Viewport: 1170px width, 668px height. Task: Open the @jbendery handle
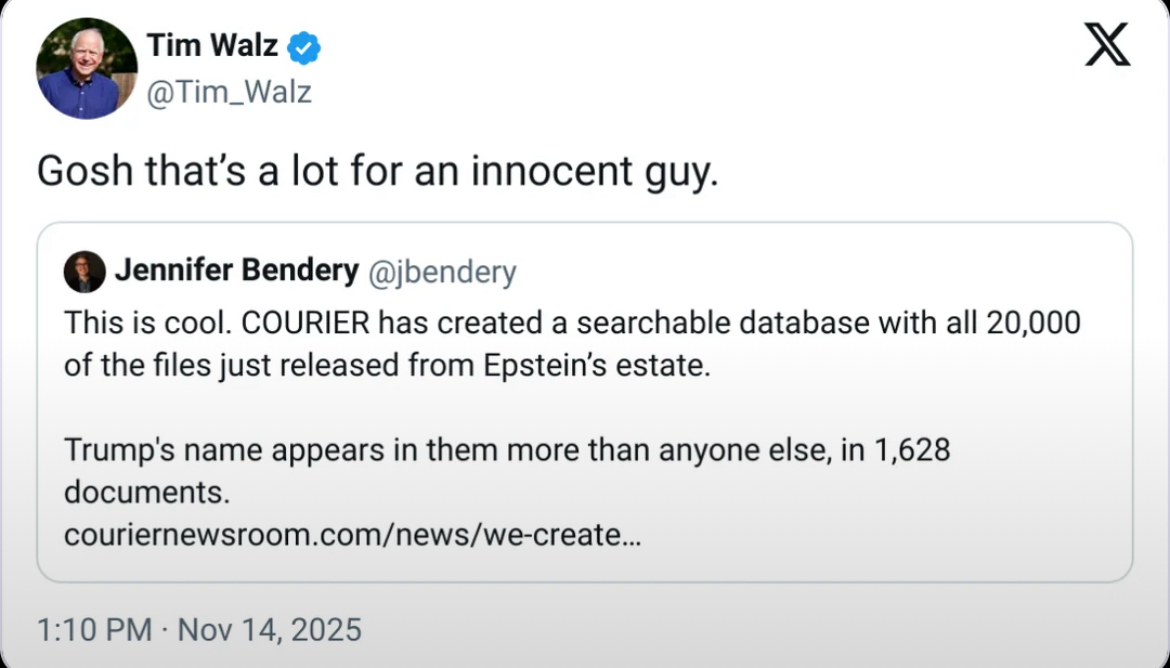coord(443,272)
